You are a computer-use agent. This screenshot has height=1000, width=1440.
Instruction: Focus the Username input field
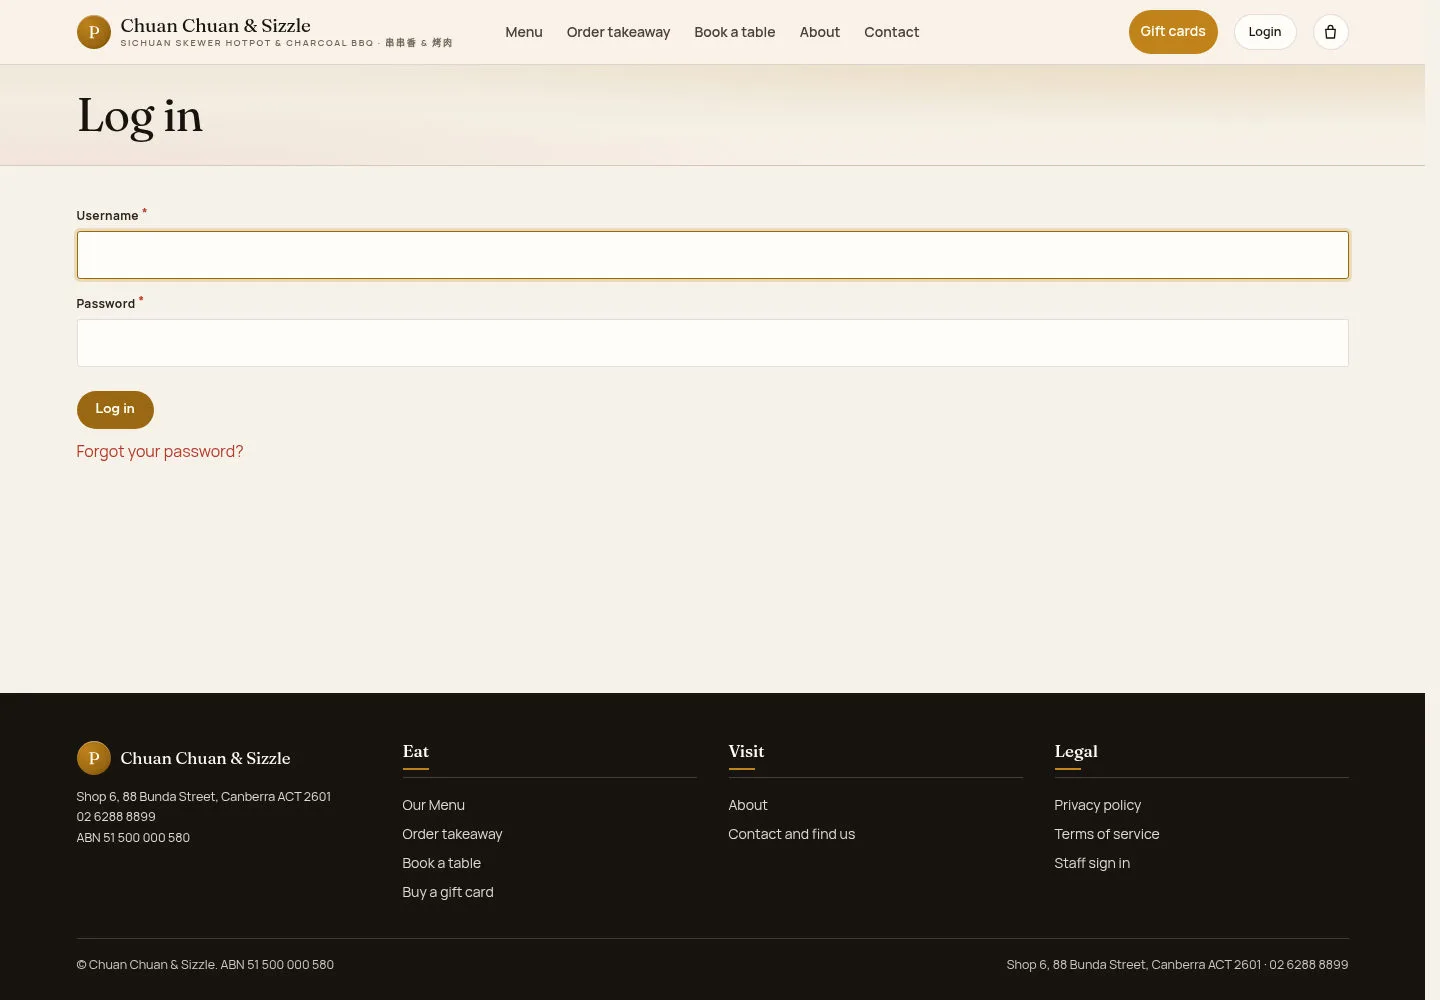[x=712, y=255]
